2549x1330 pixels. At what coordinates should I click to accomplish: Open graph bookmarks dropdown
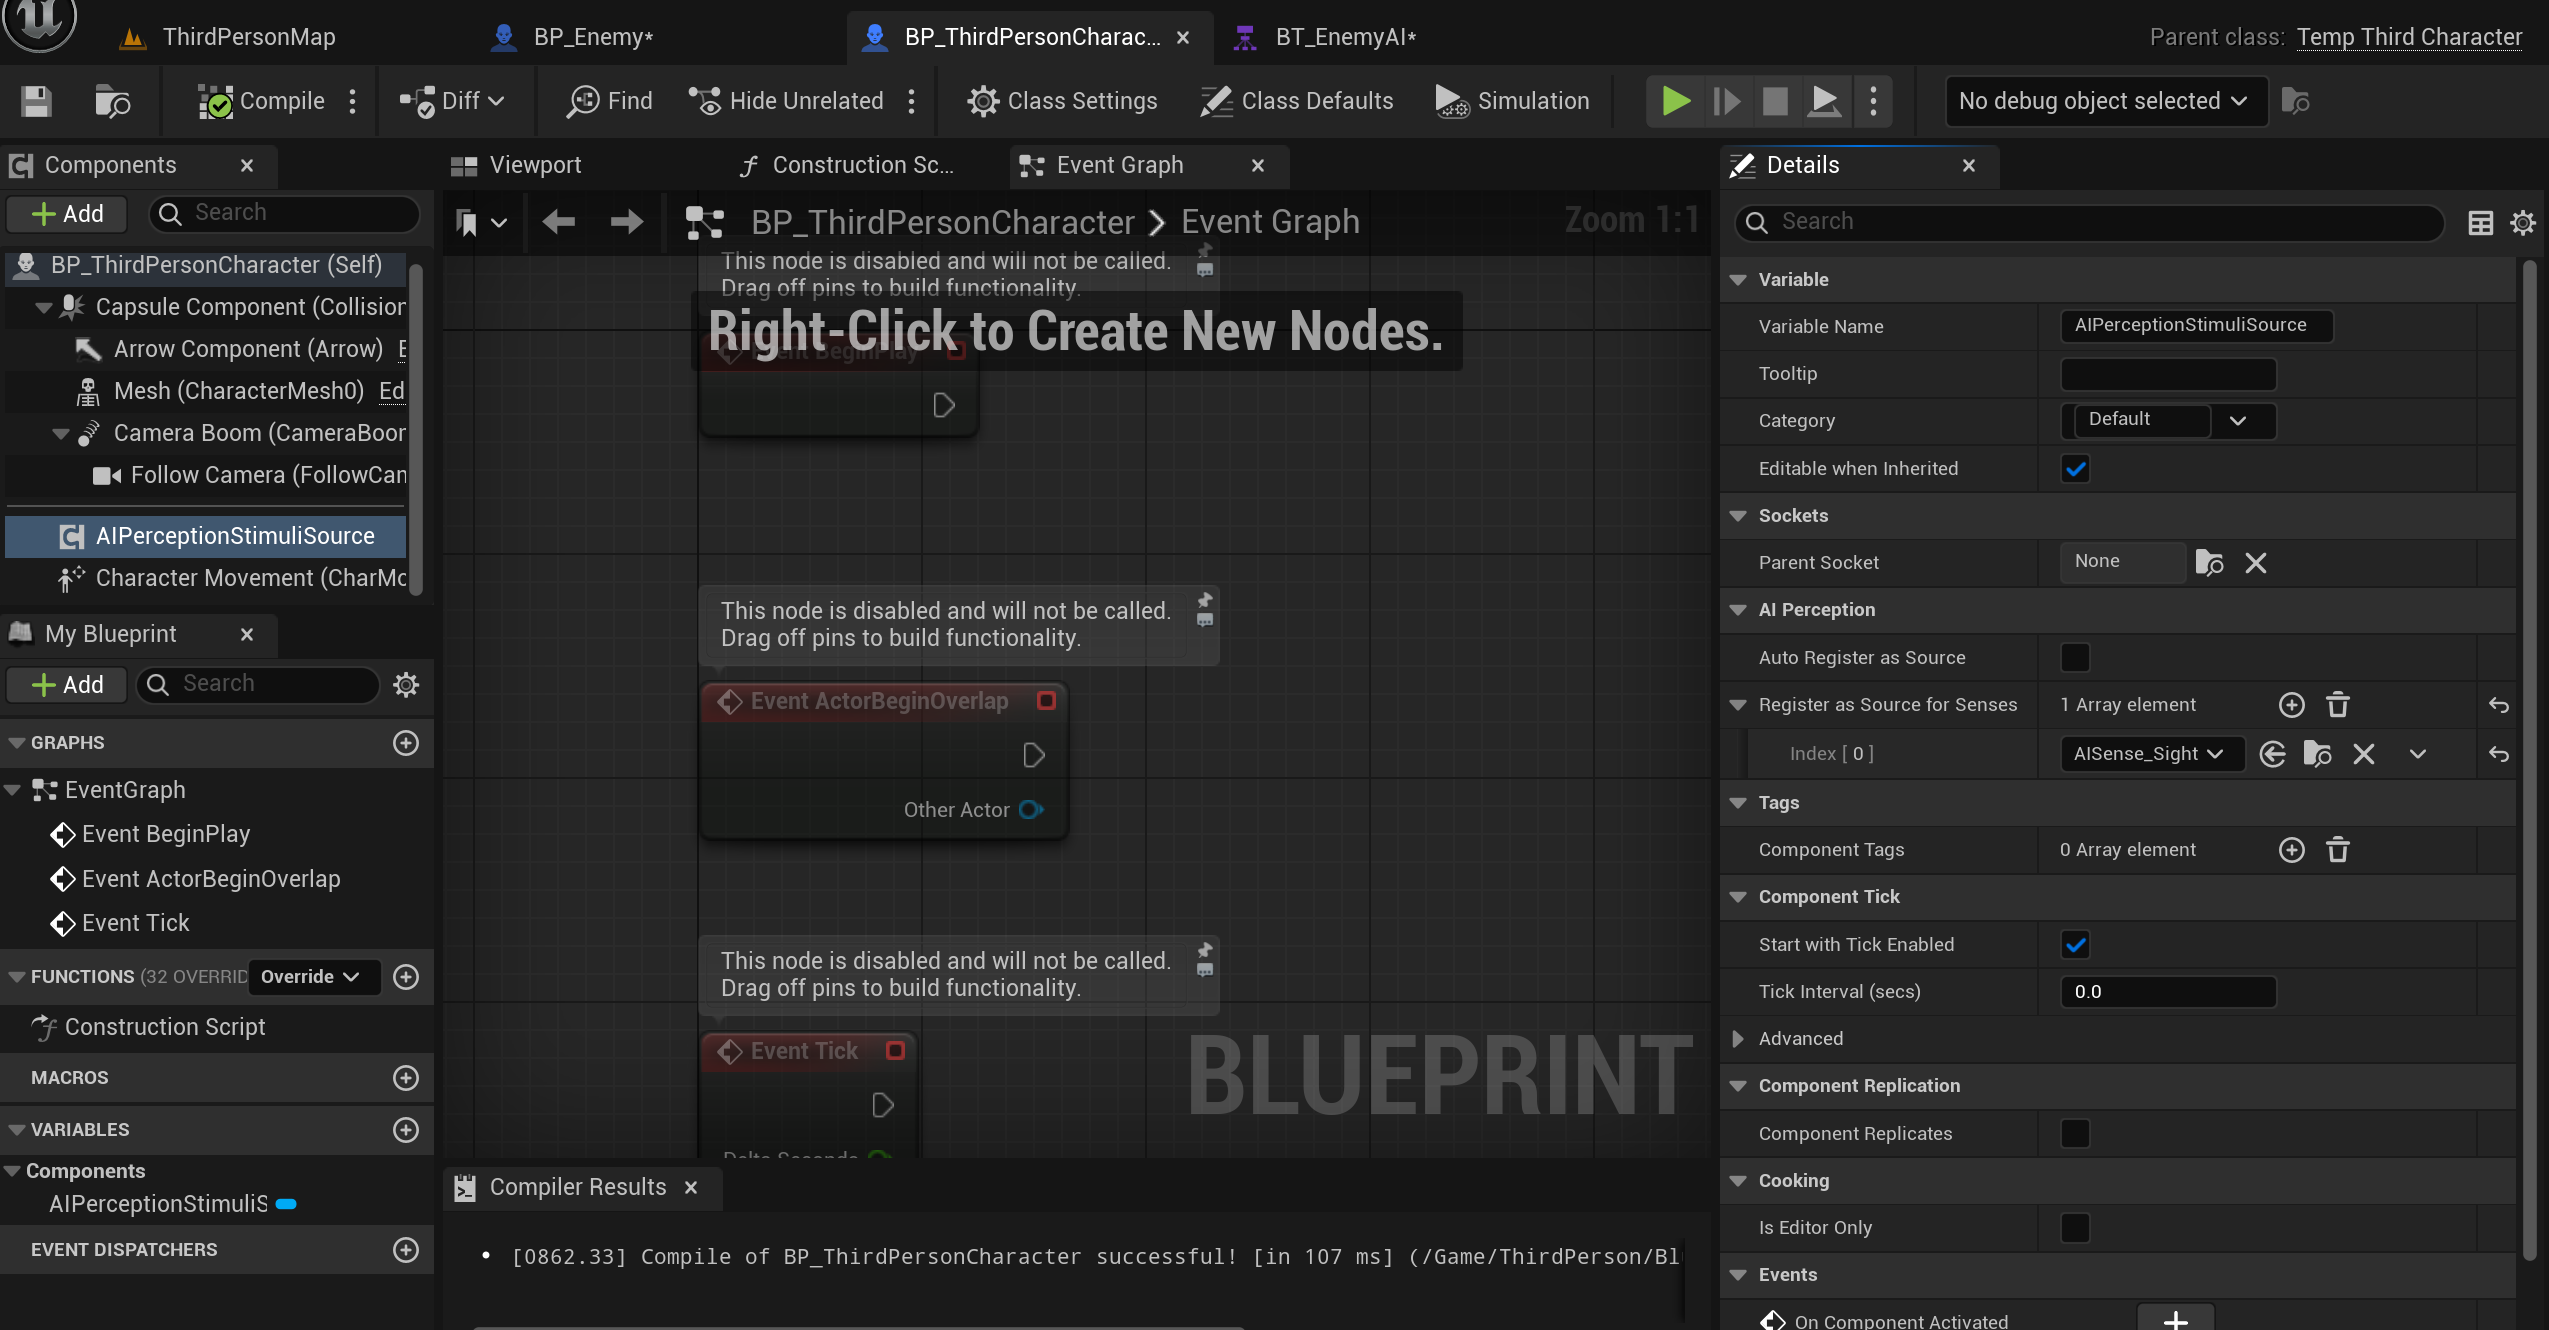pyautogui.click(x=481, y=222)
